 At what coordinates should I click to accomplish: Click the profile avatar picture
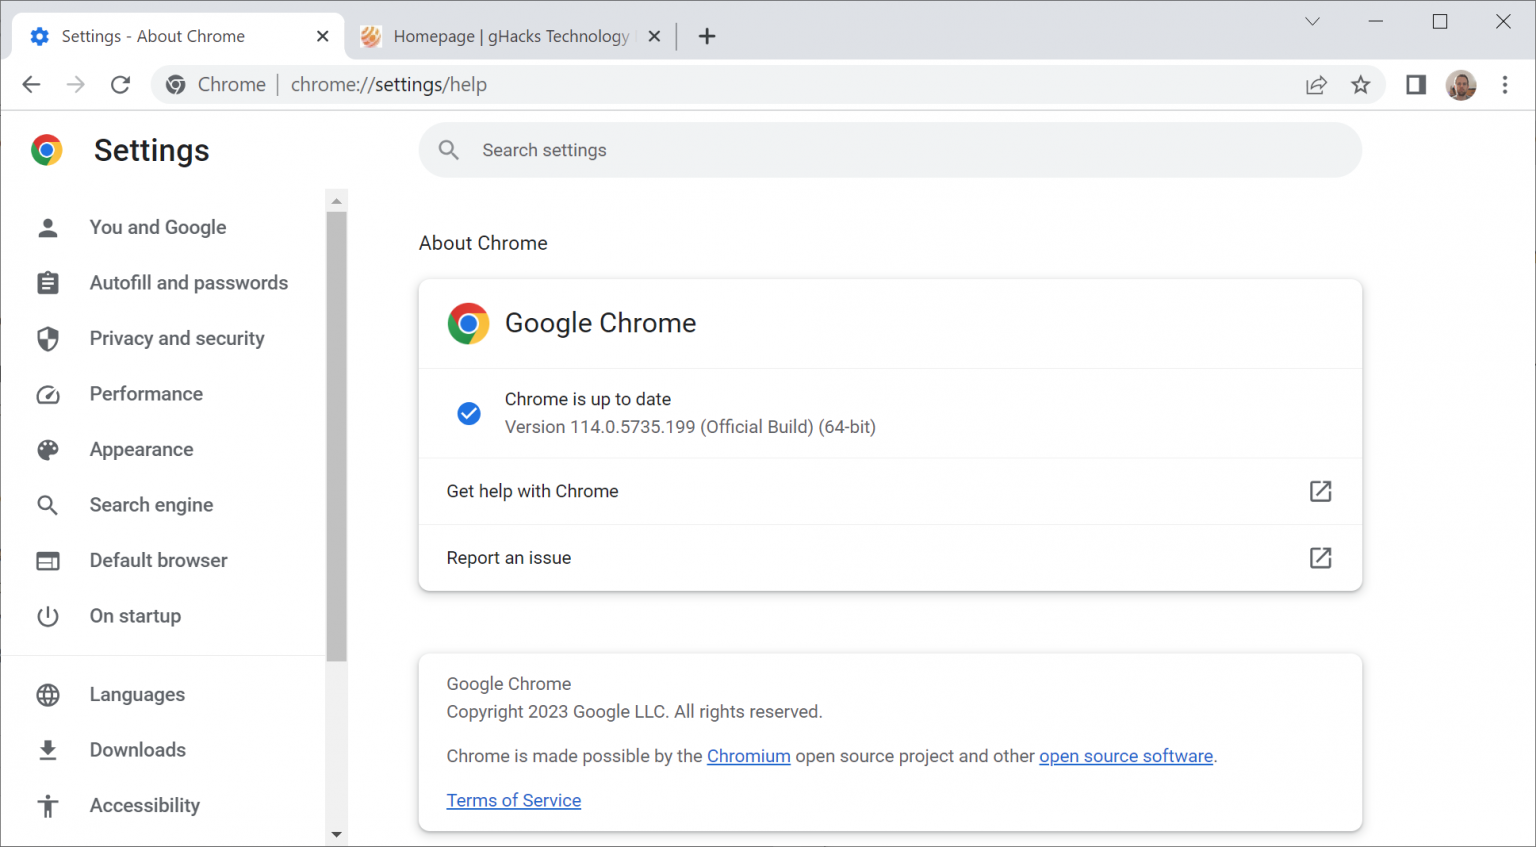(x=1461, y=85)
